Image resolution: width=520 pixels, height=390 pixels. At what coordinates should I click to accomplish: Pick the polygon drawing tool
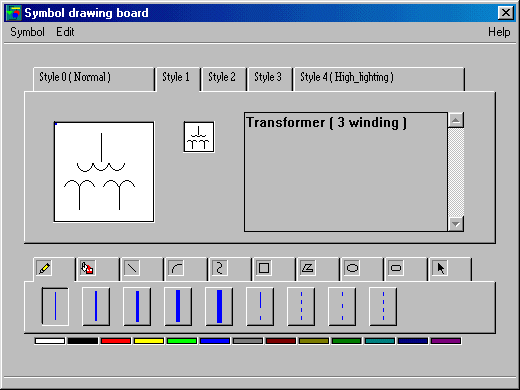pos(308,268)
